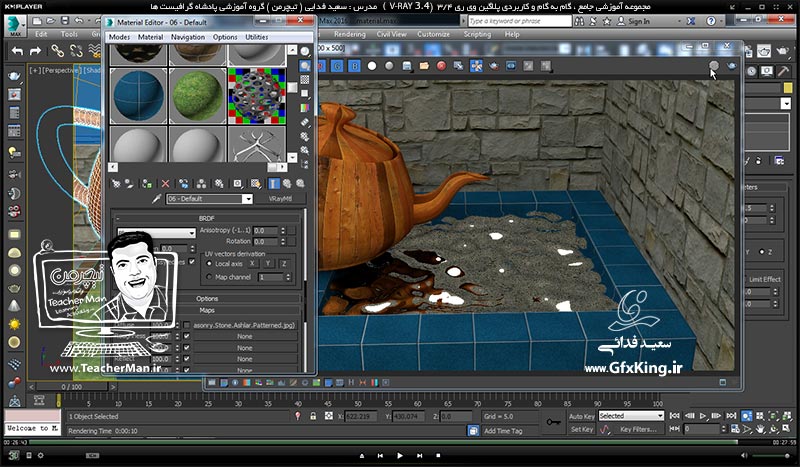
Task: Open the 3ds Max application logo menu
Action: pos(15,26)
